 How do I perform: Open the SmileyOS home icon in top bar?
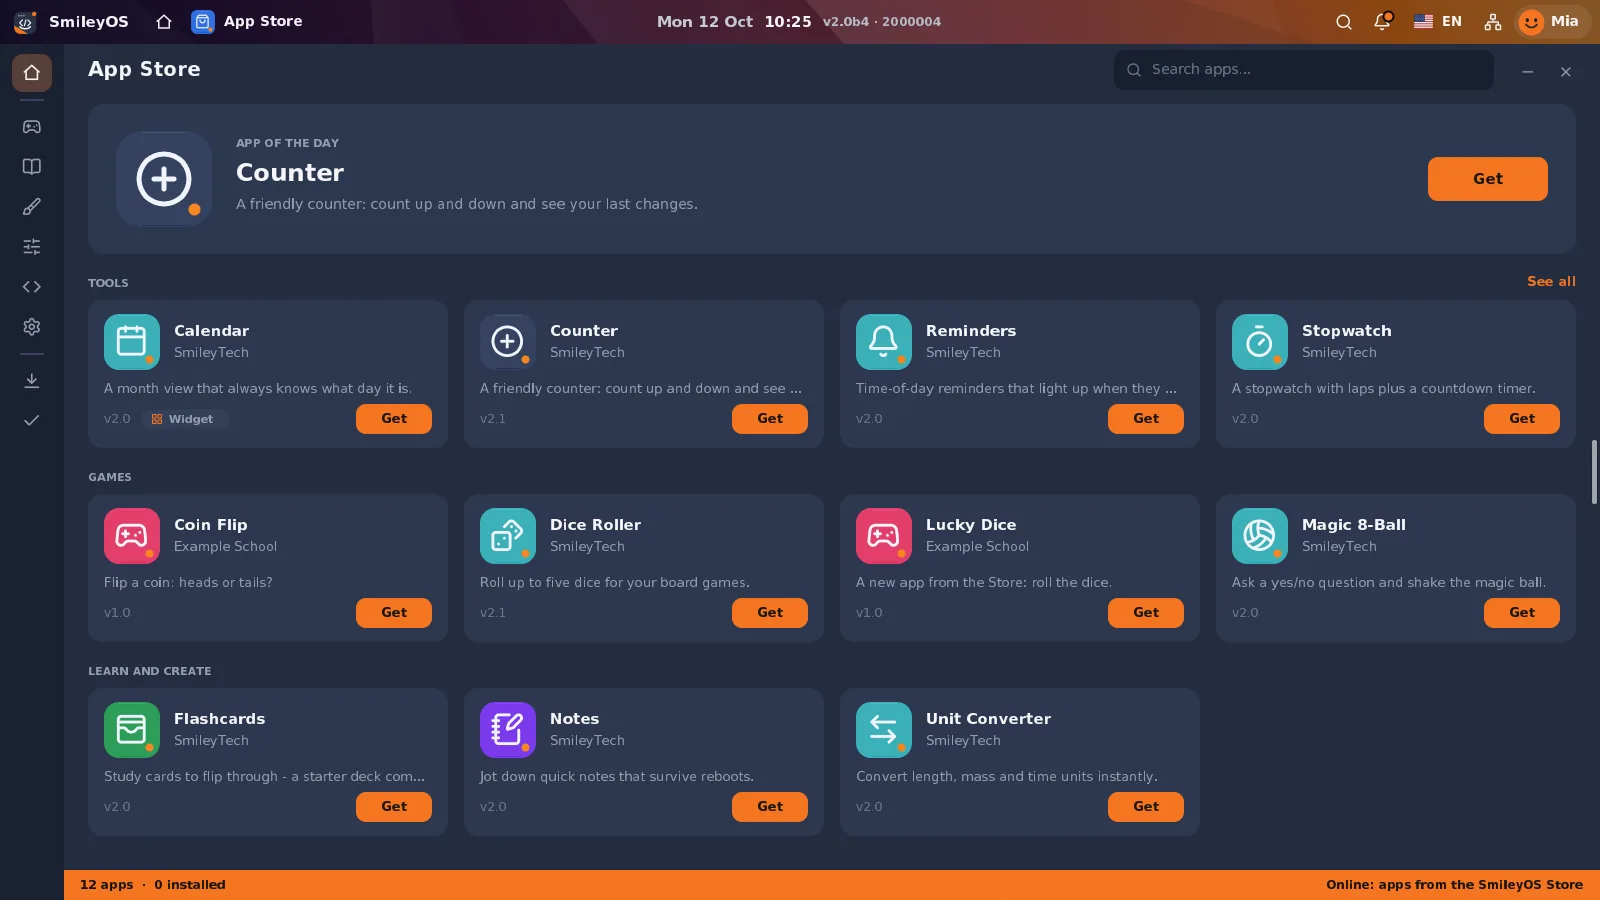point(164,21)
